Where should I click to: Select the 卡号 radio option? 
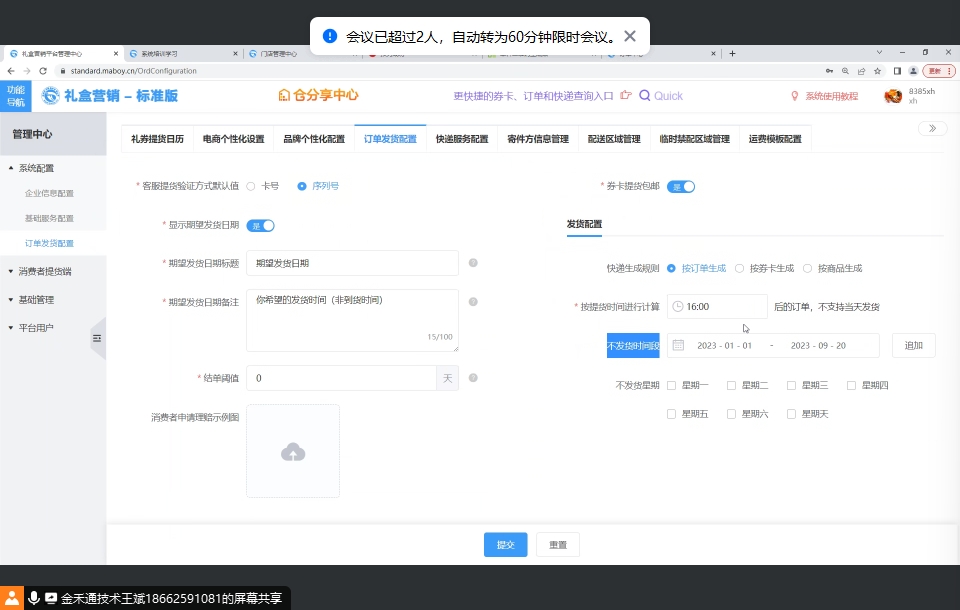pyautogui.click(x=251, y=186)
